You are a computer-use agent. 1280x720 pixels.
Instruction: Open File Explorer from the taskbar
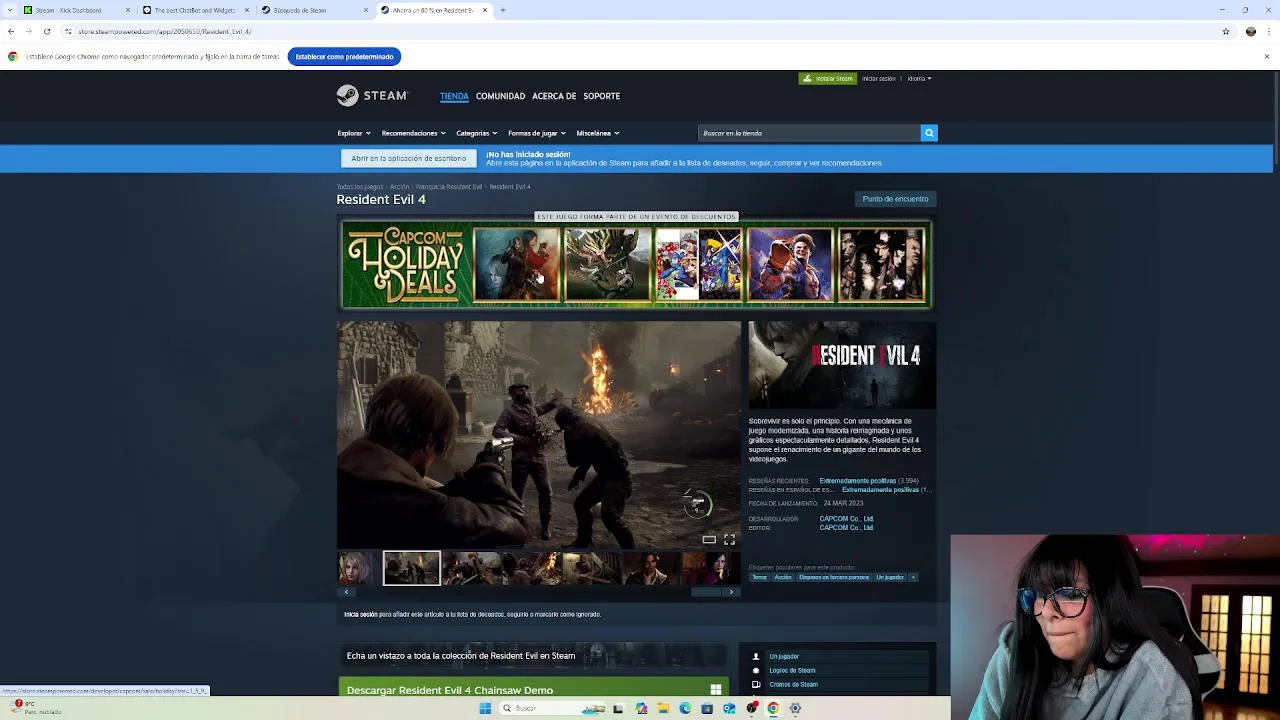[663, 708]
